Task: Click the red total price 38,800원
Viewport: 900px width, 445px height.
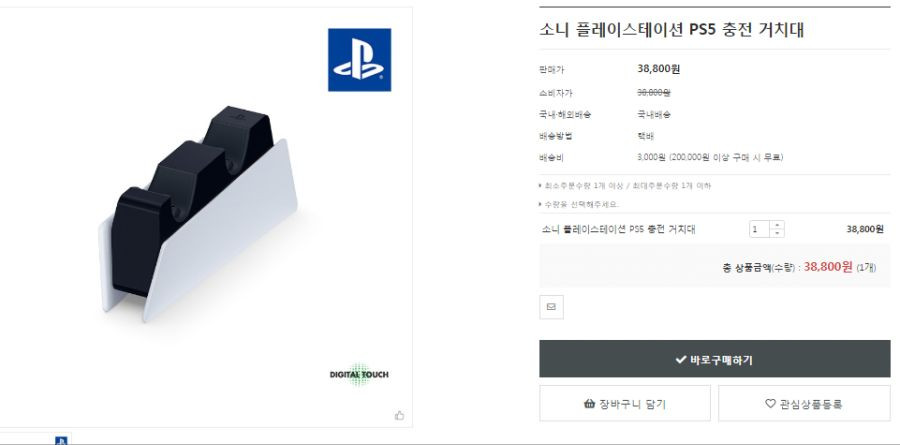Action: (828, 266)
